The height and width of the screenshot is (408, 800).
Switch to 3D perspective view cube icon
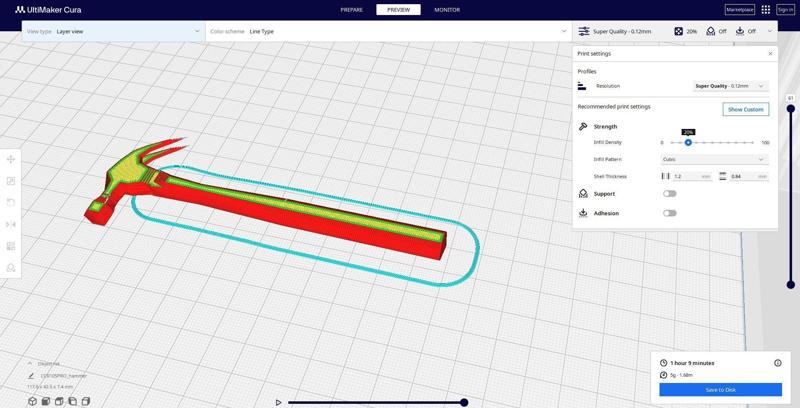(x=32, y=401)
